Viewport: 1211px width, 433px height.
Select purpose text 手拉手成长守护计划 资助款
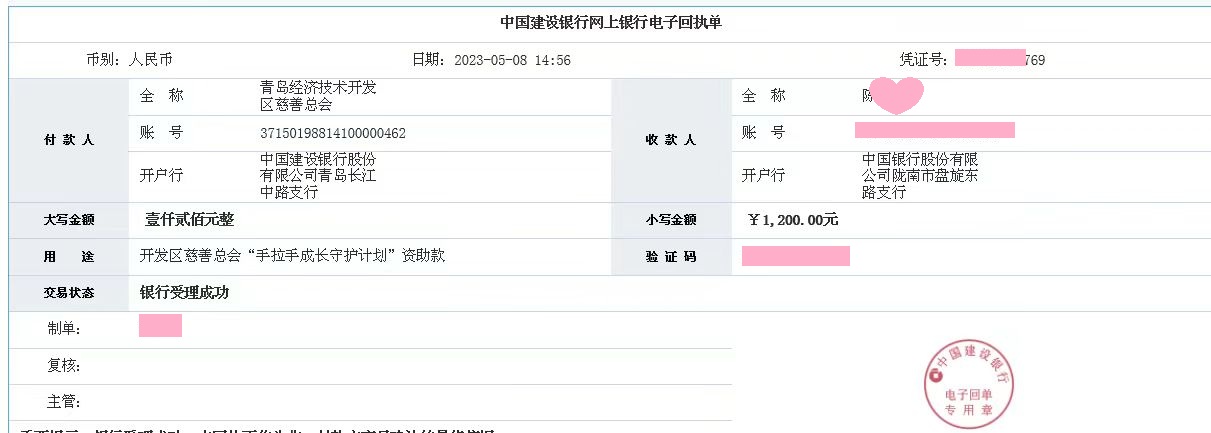292,256
